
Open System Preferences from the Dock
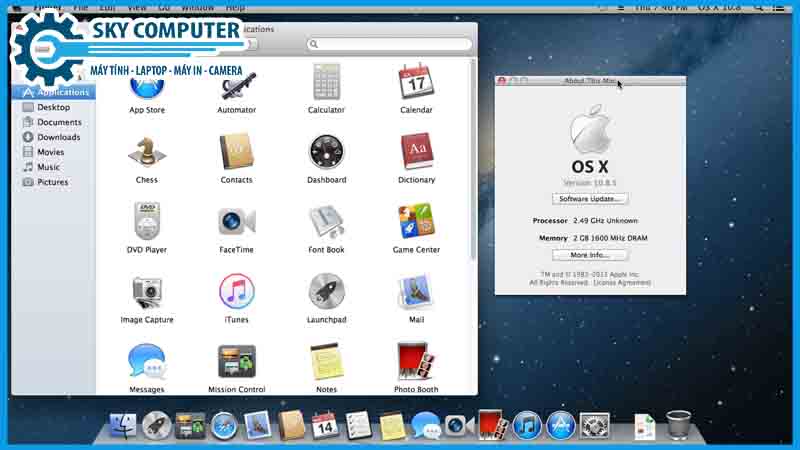(x=595, y=426)
